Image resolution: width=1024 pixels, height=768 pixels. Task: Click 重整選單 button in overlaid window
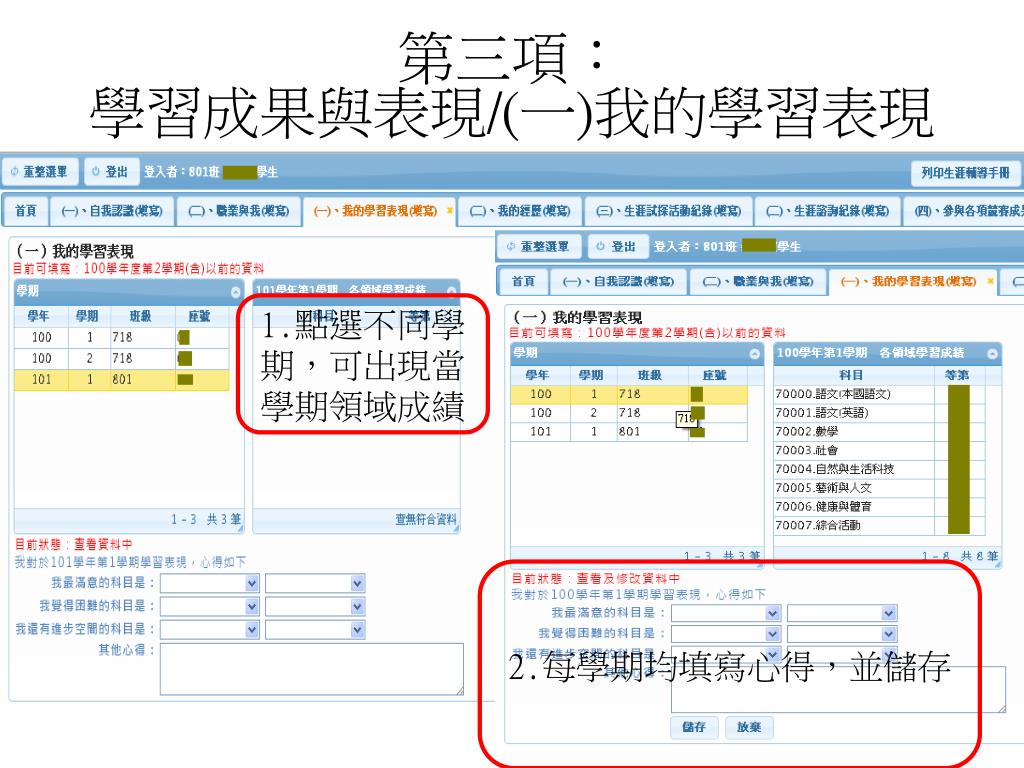tap(539, 247)
